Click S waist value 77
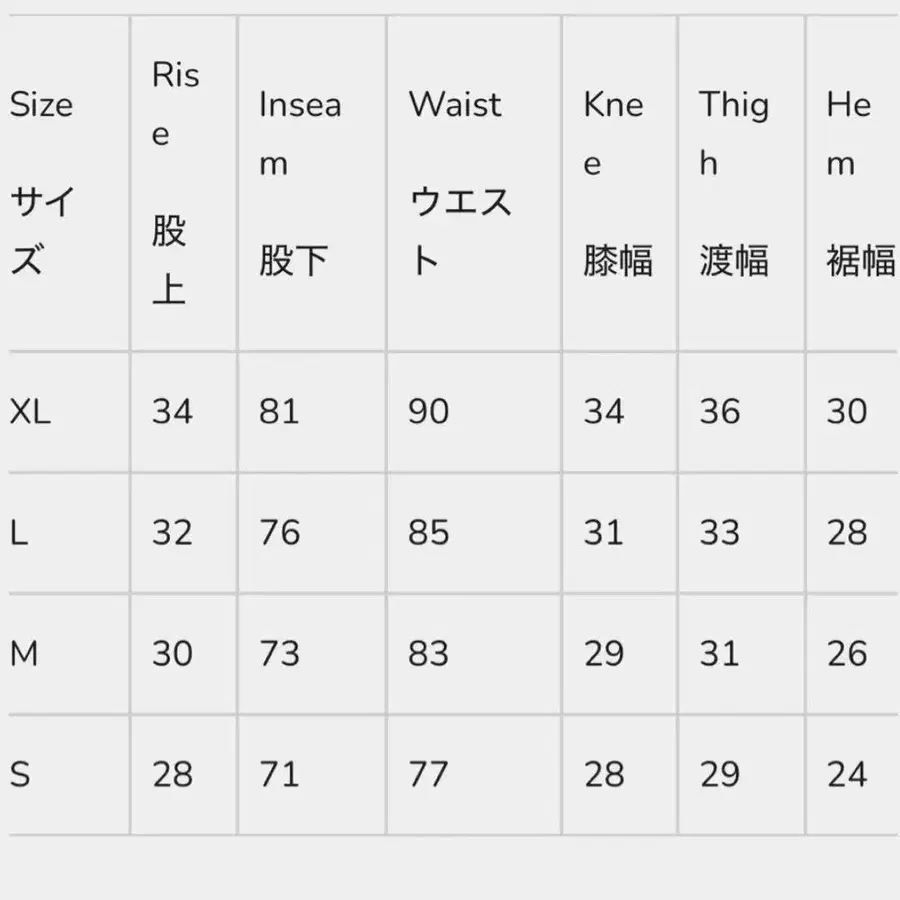The width and height of the screenshot is (900, 900). click(x=429, y=774)
